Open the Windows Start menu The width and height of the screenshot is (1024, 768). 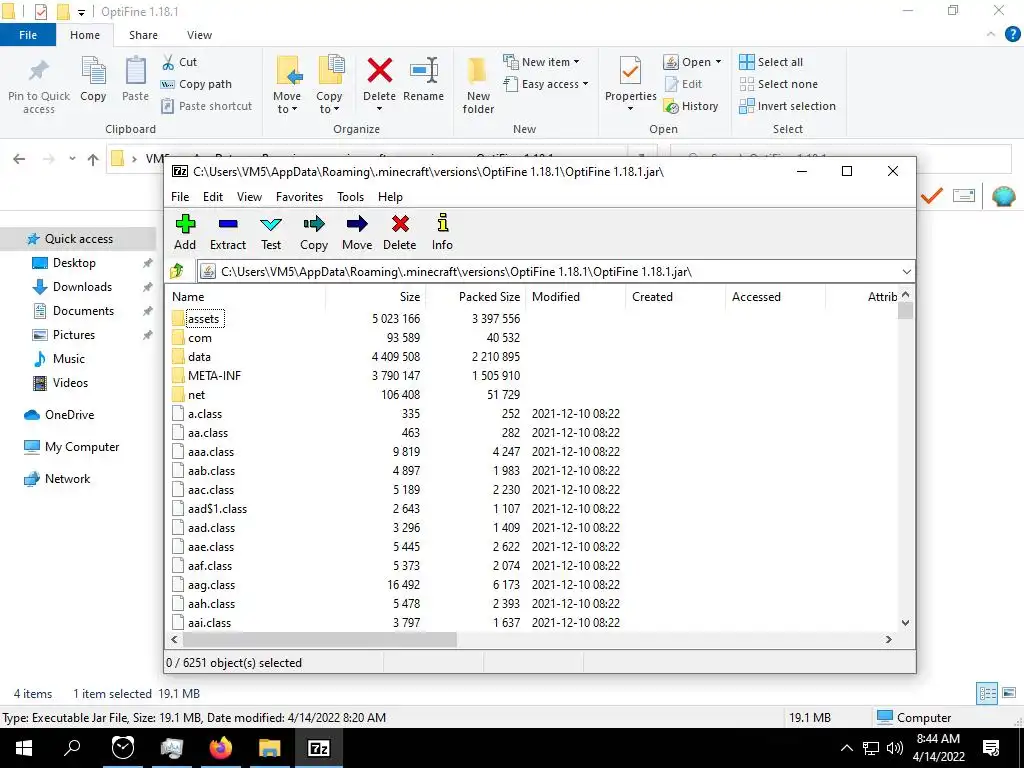(24, 748)
